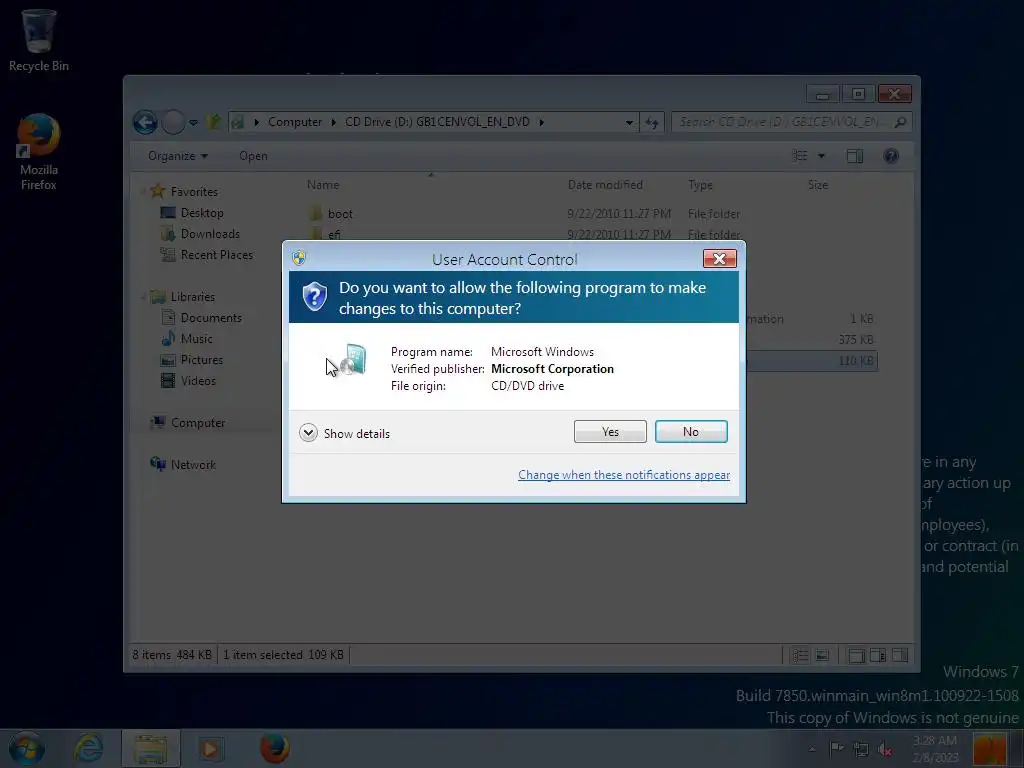The image size is (1024, 768).
Task: Click the Up folder icon in Explorer
Action: [x=214, y=122]
